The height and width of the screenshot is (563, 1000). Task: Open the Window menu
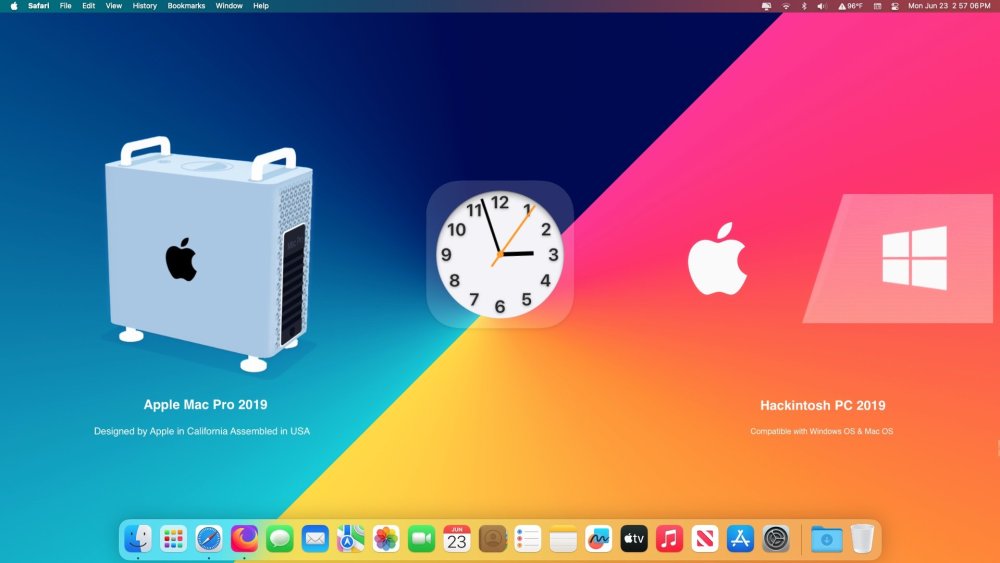229,6
